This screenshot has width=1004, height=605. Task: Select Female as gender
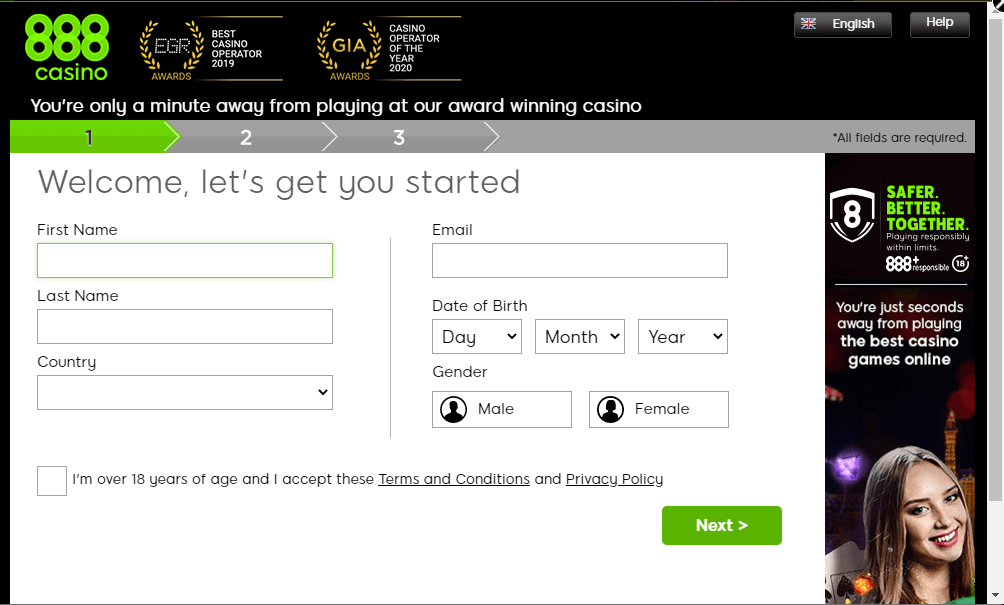pos(659,409)
